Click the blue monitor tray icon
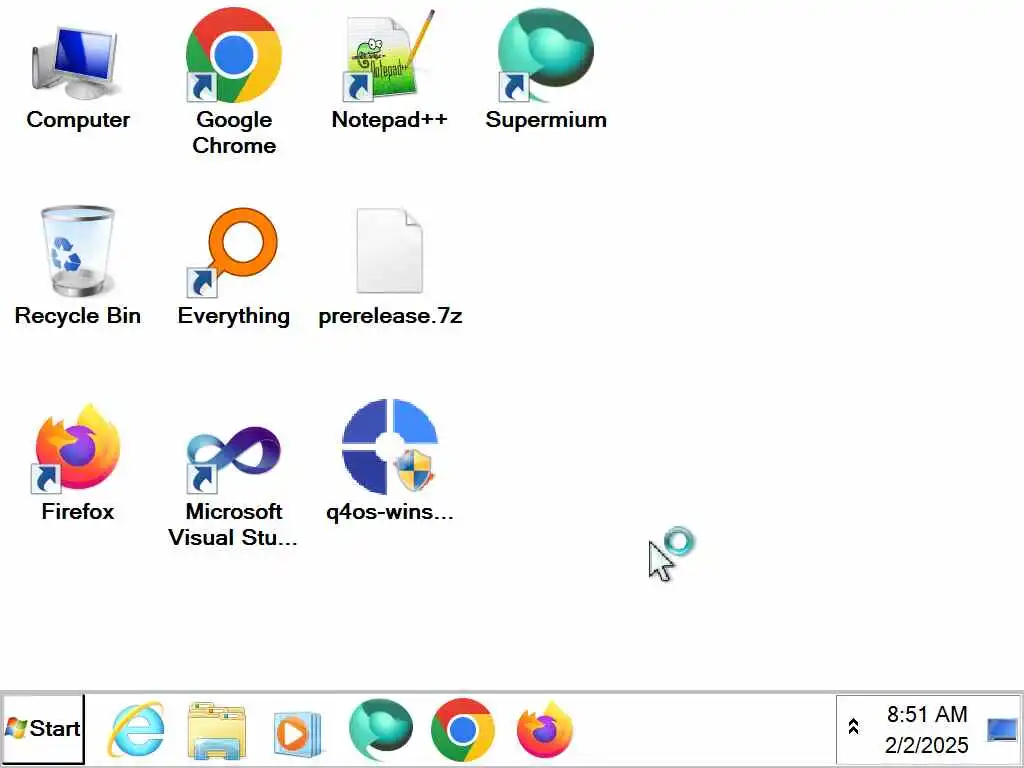1024x768 pixels. pos(1002,730)
